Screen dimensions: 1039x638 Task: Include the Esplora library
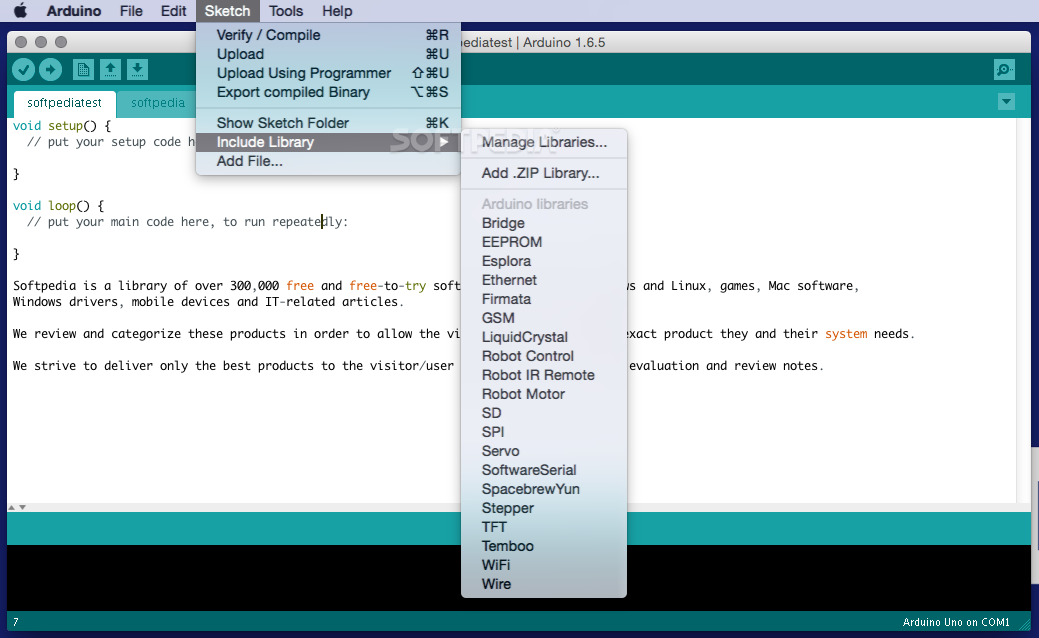[543, 261]
